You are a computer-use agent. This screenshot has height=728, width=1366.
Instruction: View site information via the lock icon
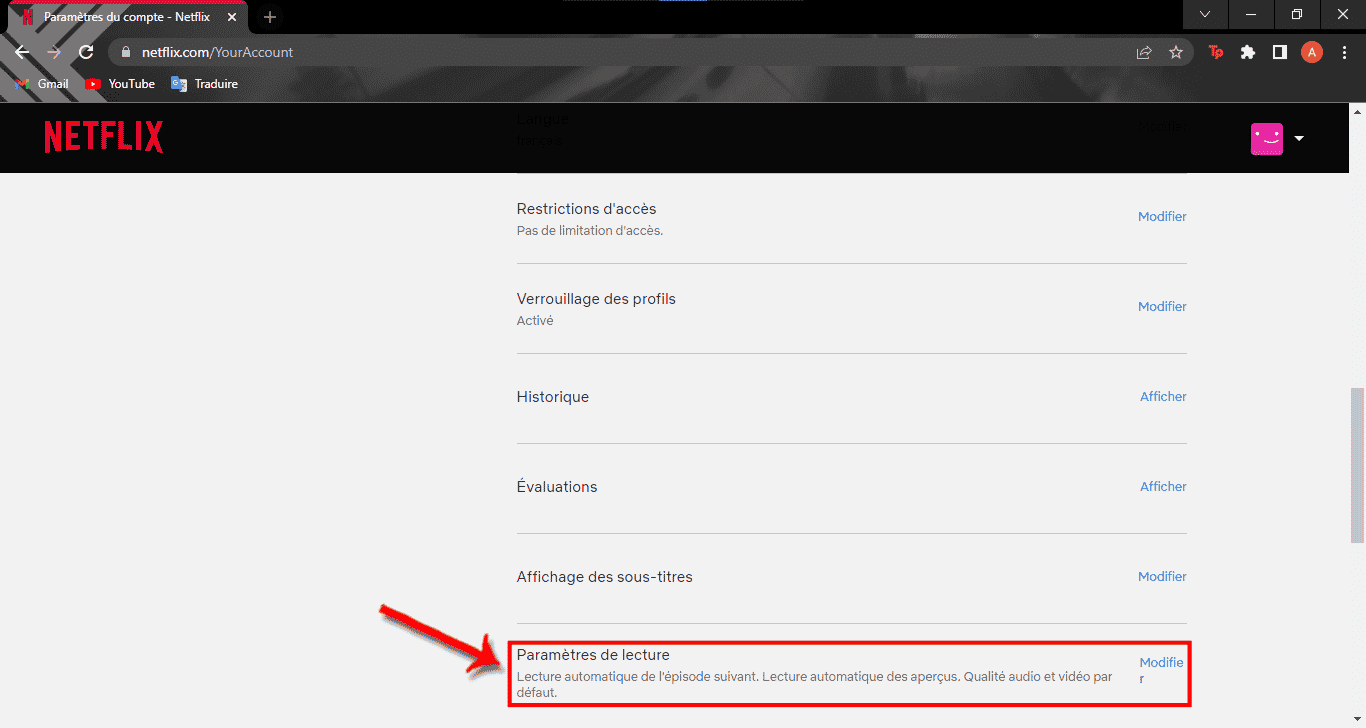(x=125, y=52)
